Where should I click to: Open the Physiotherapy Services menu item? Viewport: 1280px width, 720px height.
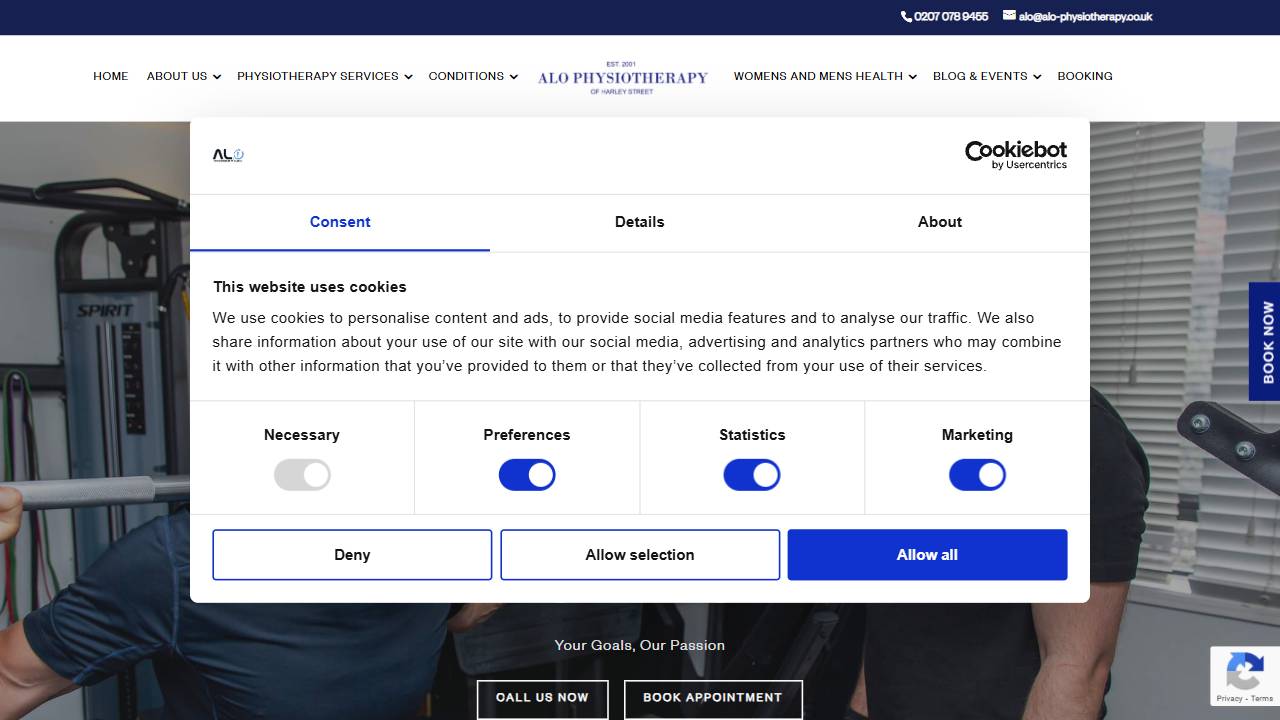318,76
